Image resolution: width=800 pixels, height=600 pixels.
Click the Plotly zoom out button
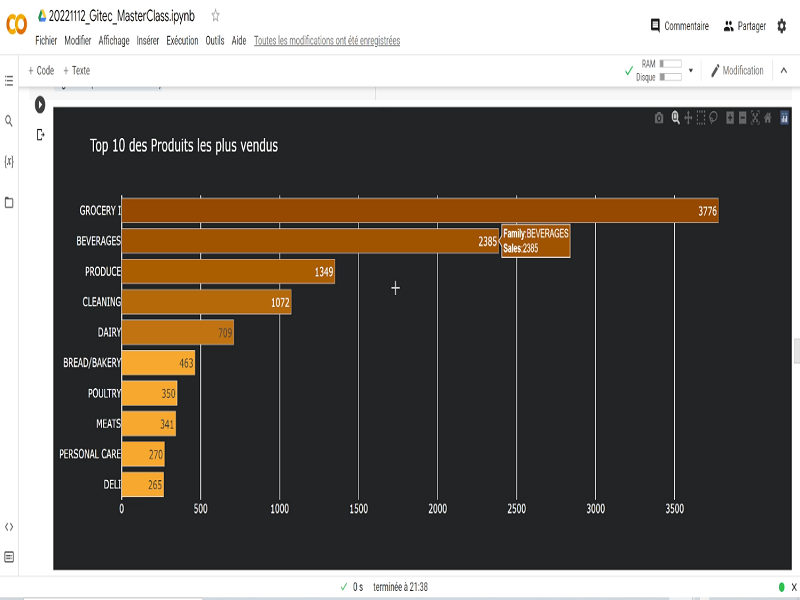[742, 118]
